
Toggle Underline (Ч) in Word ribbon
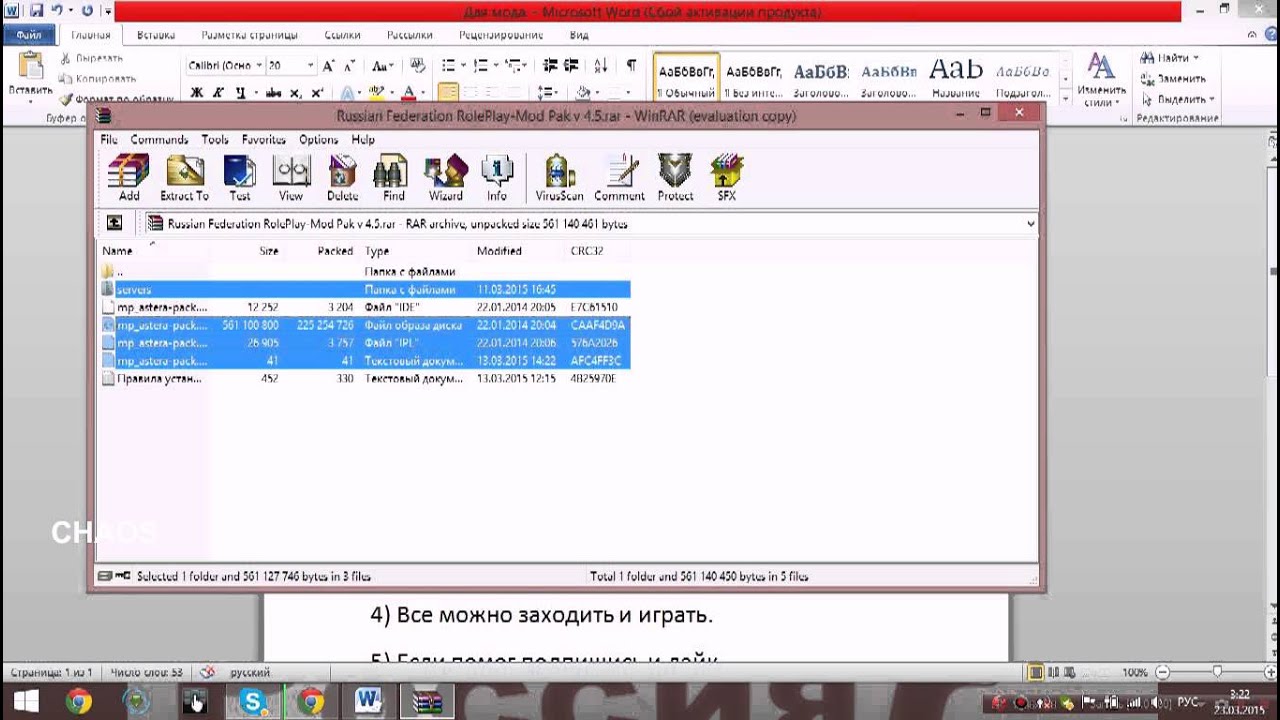241,93
